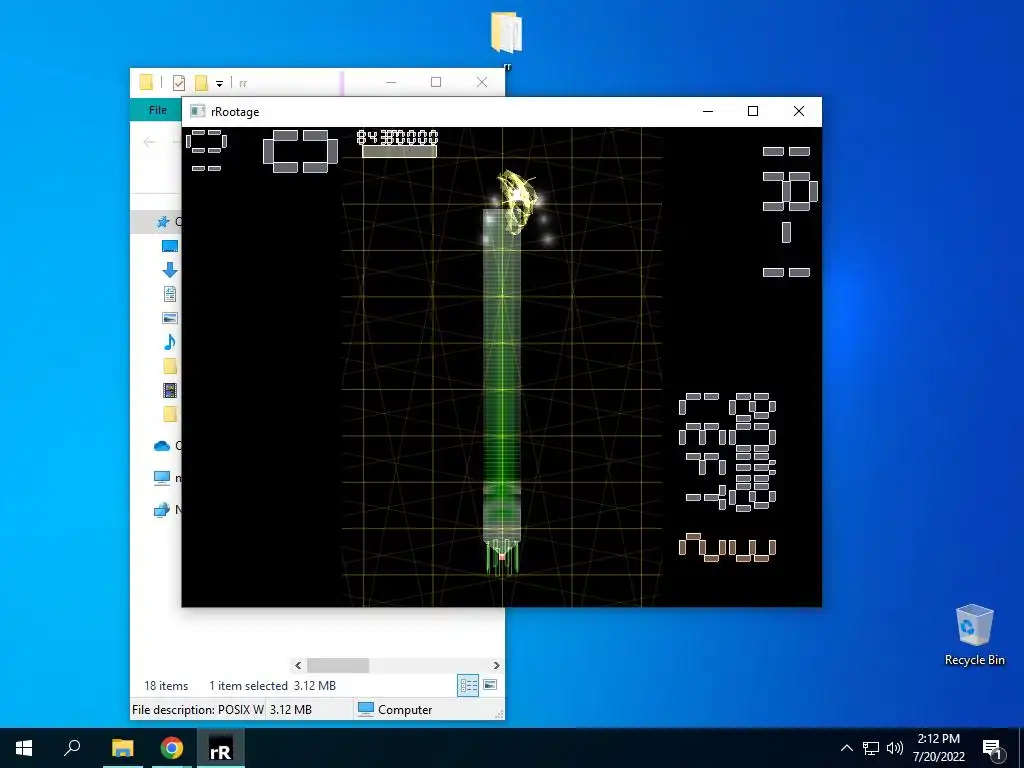The width and height of the screenshot is (1024, 768).
Task: Click the '1 item selected 3.12 MB' status text
Action: 272,686
